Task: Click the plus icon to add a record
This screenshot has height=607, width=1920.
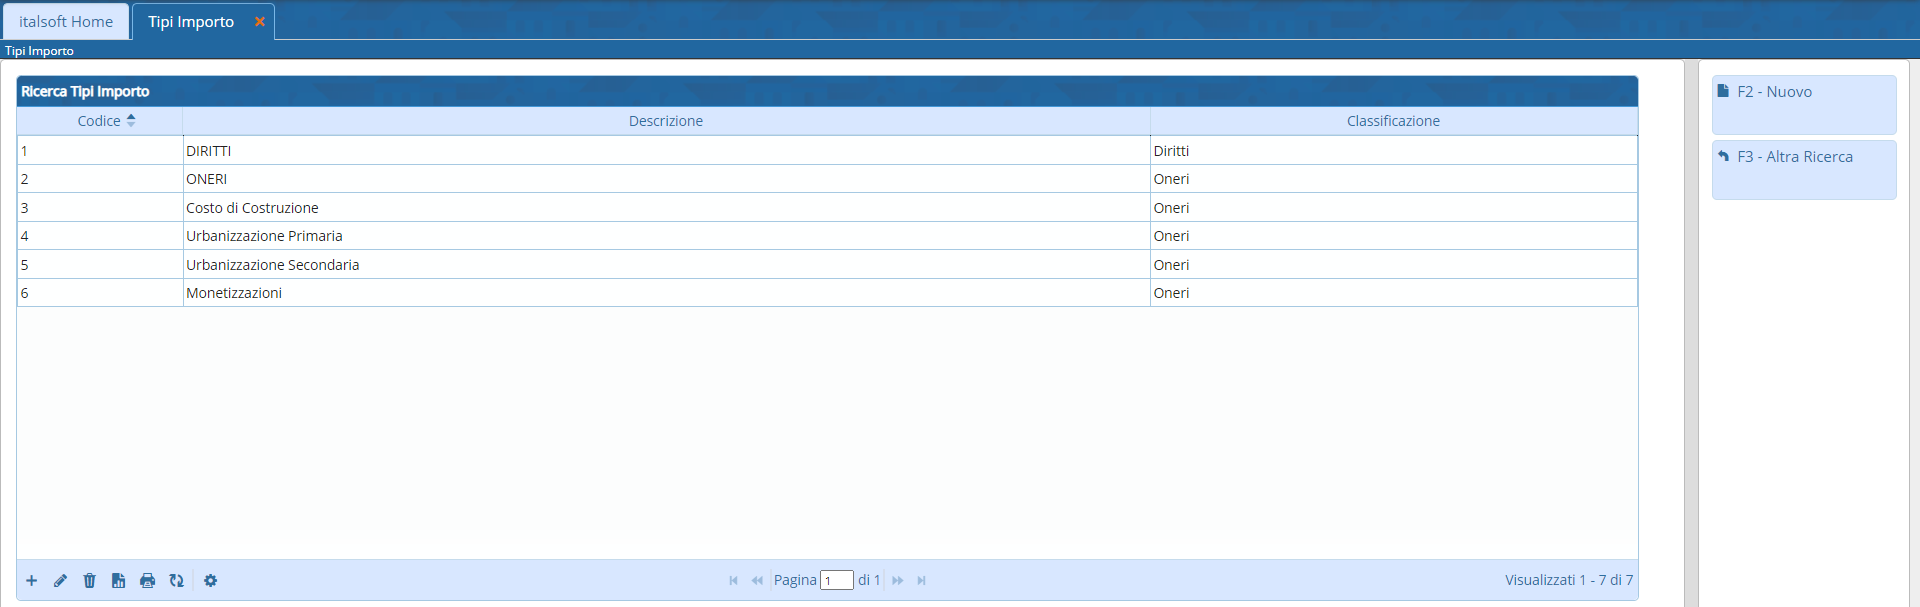Action: (x=32, y=581)
